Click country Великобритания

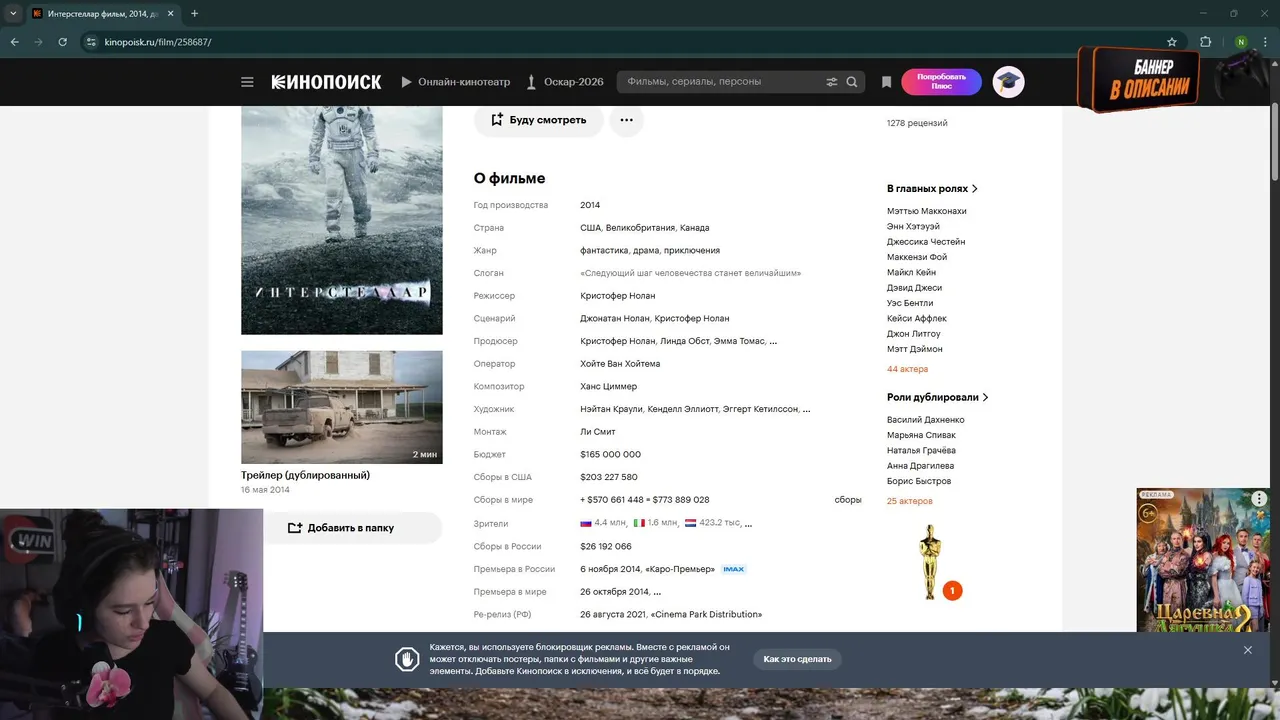point(641,228)
